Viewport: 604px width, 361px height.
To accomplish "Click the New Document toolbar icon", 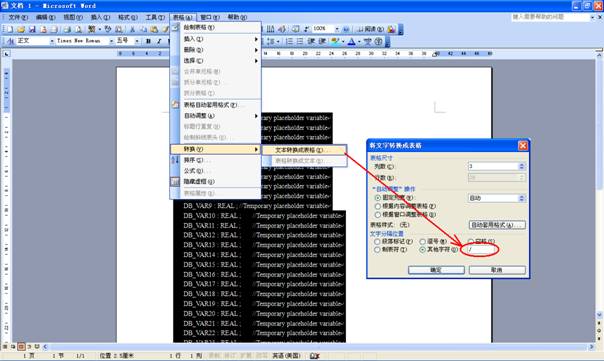I will [x=9, y=29].
